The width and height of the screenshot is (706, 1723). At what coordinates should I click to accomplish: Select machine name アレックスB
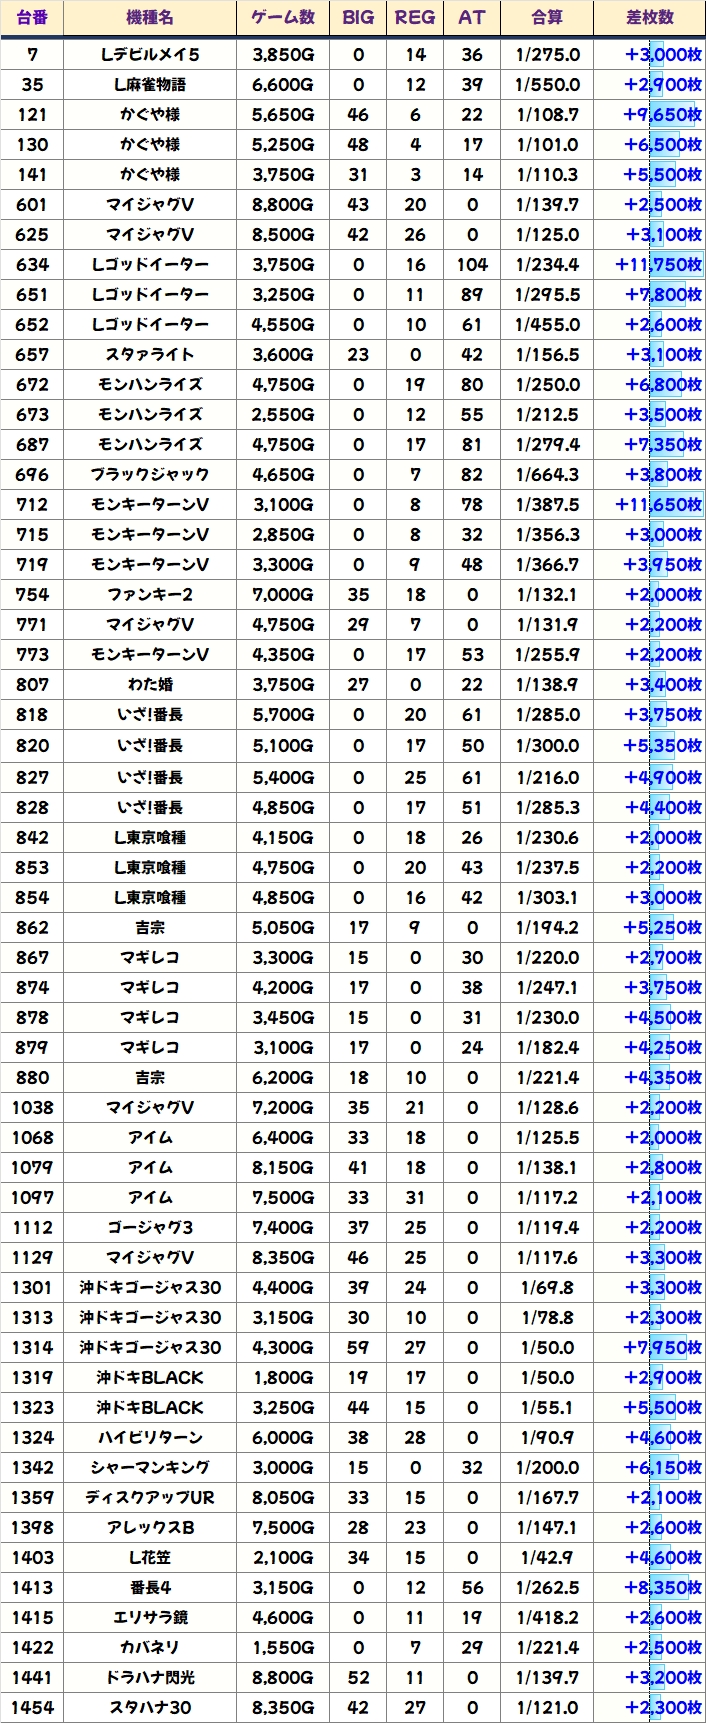coord(150,1528)
